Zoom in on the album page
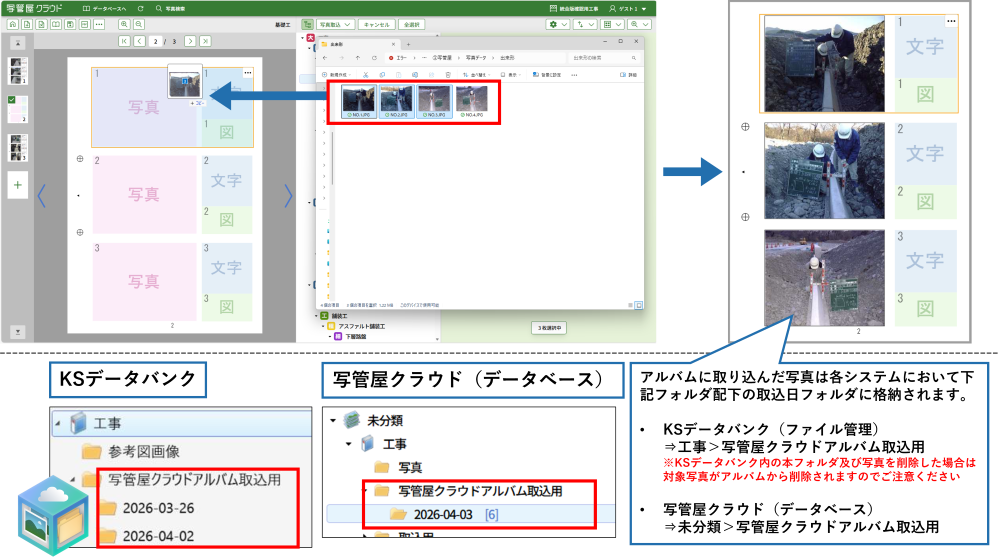The width and height of the screenshot is (1000, 560). point(124,23)
